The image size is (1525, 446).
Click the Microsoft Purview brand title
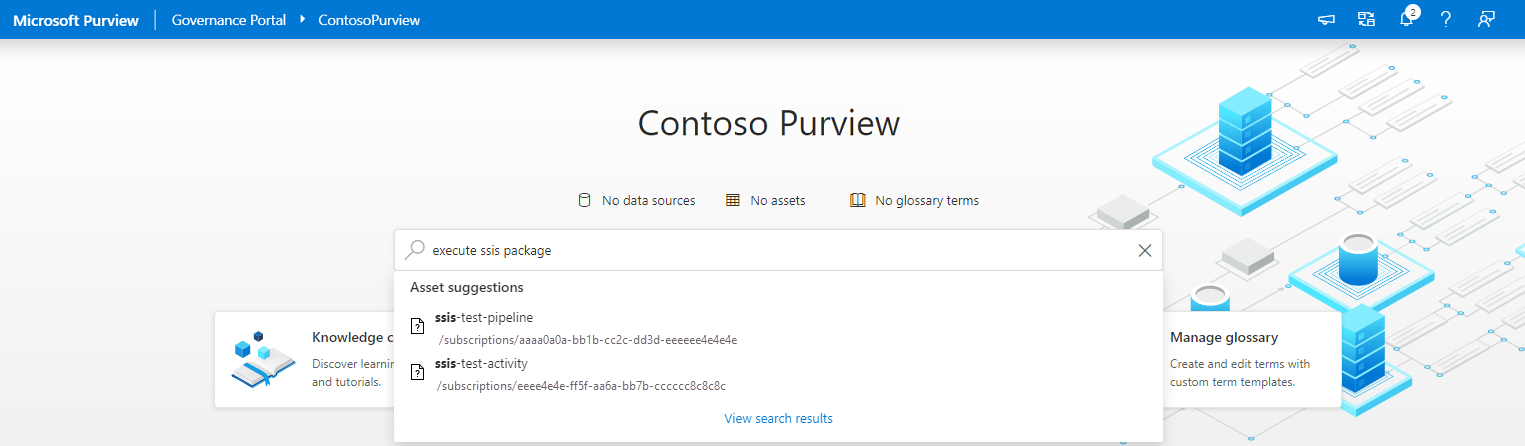(76, 20)
